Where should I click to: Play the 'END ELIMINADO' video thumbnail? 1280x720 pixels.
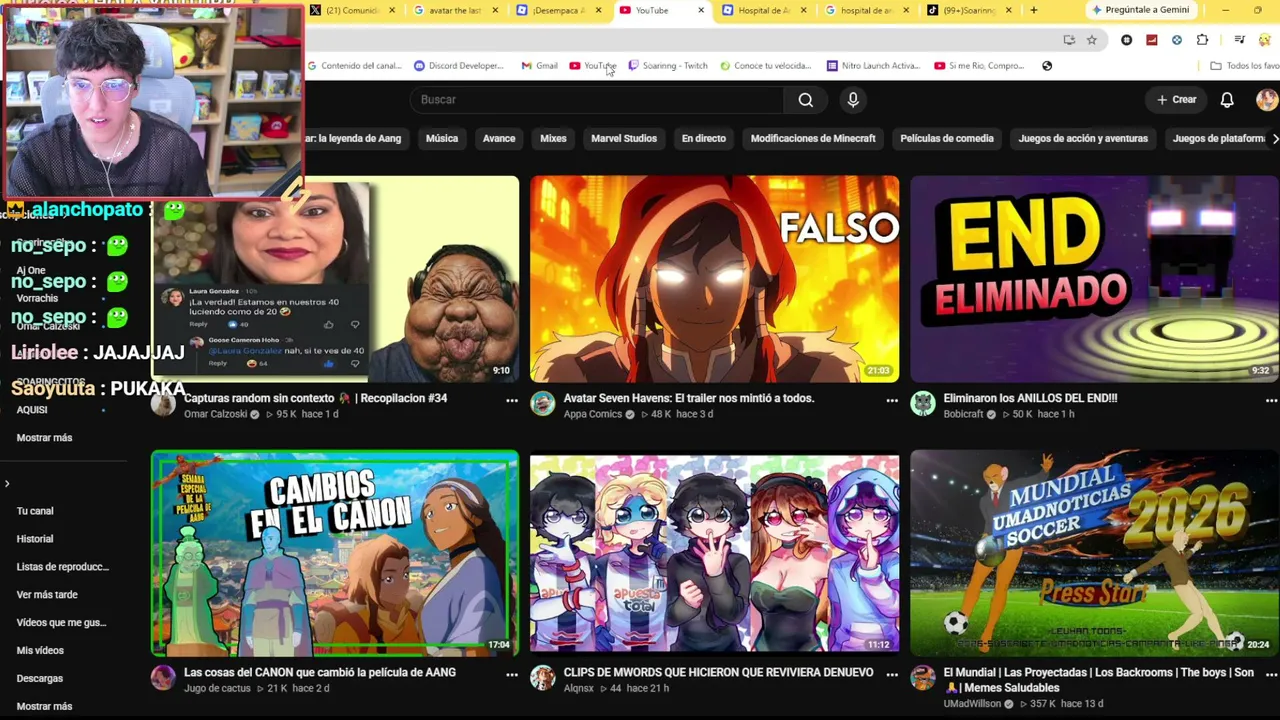coord(1094,279)
